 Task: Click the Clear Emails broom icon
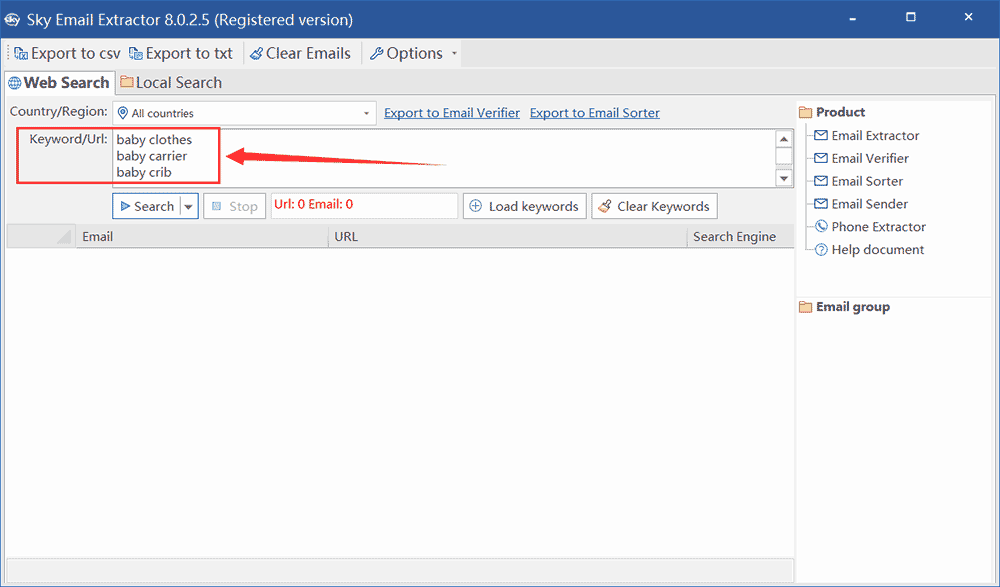tap(256, 53)
